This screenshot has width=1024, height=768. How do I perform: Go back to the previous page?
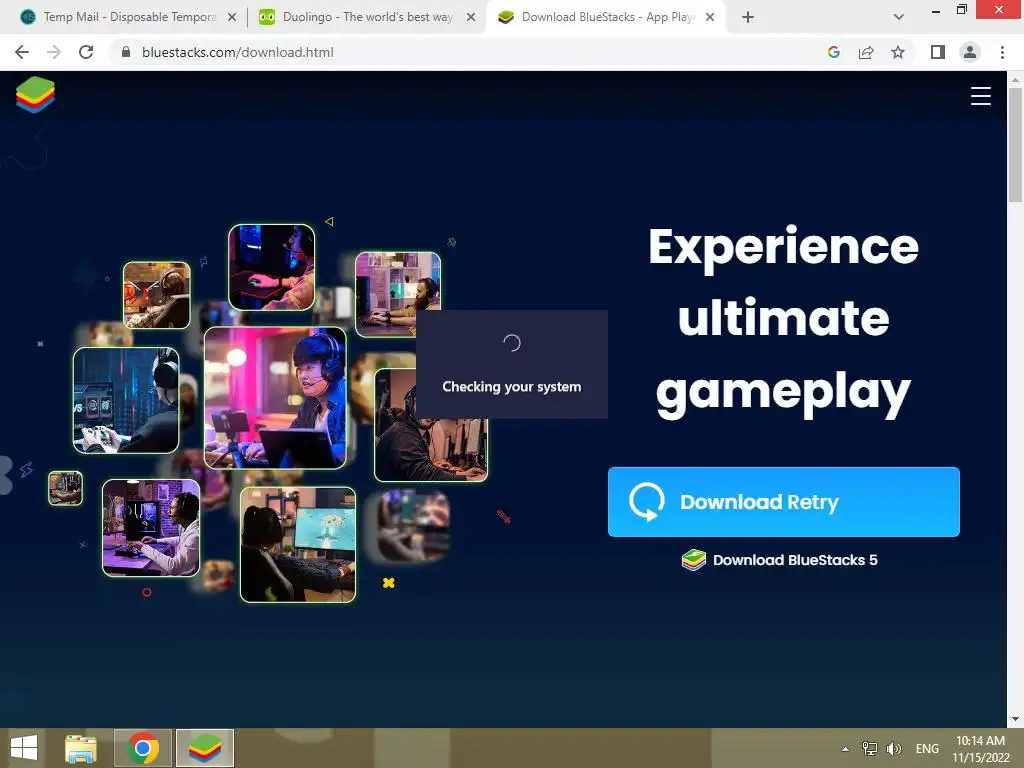click(x=22, y=52)
